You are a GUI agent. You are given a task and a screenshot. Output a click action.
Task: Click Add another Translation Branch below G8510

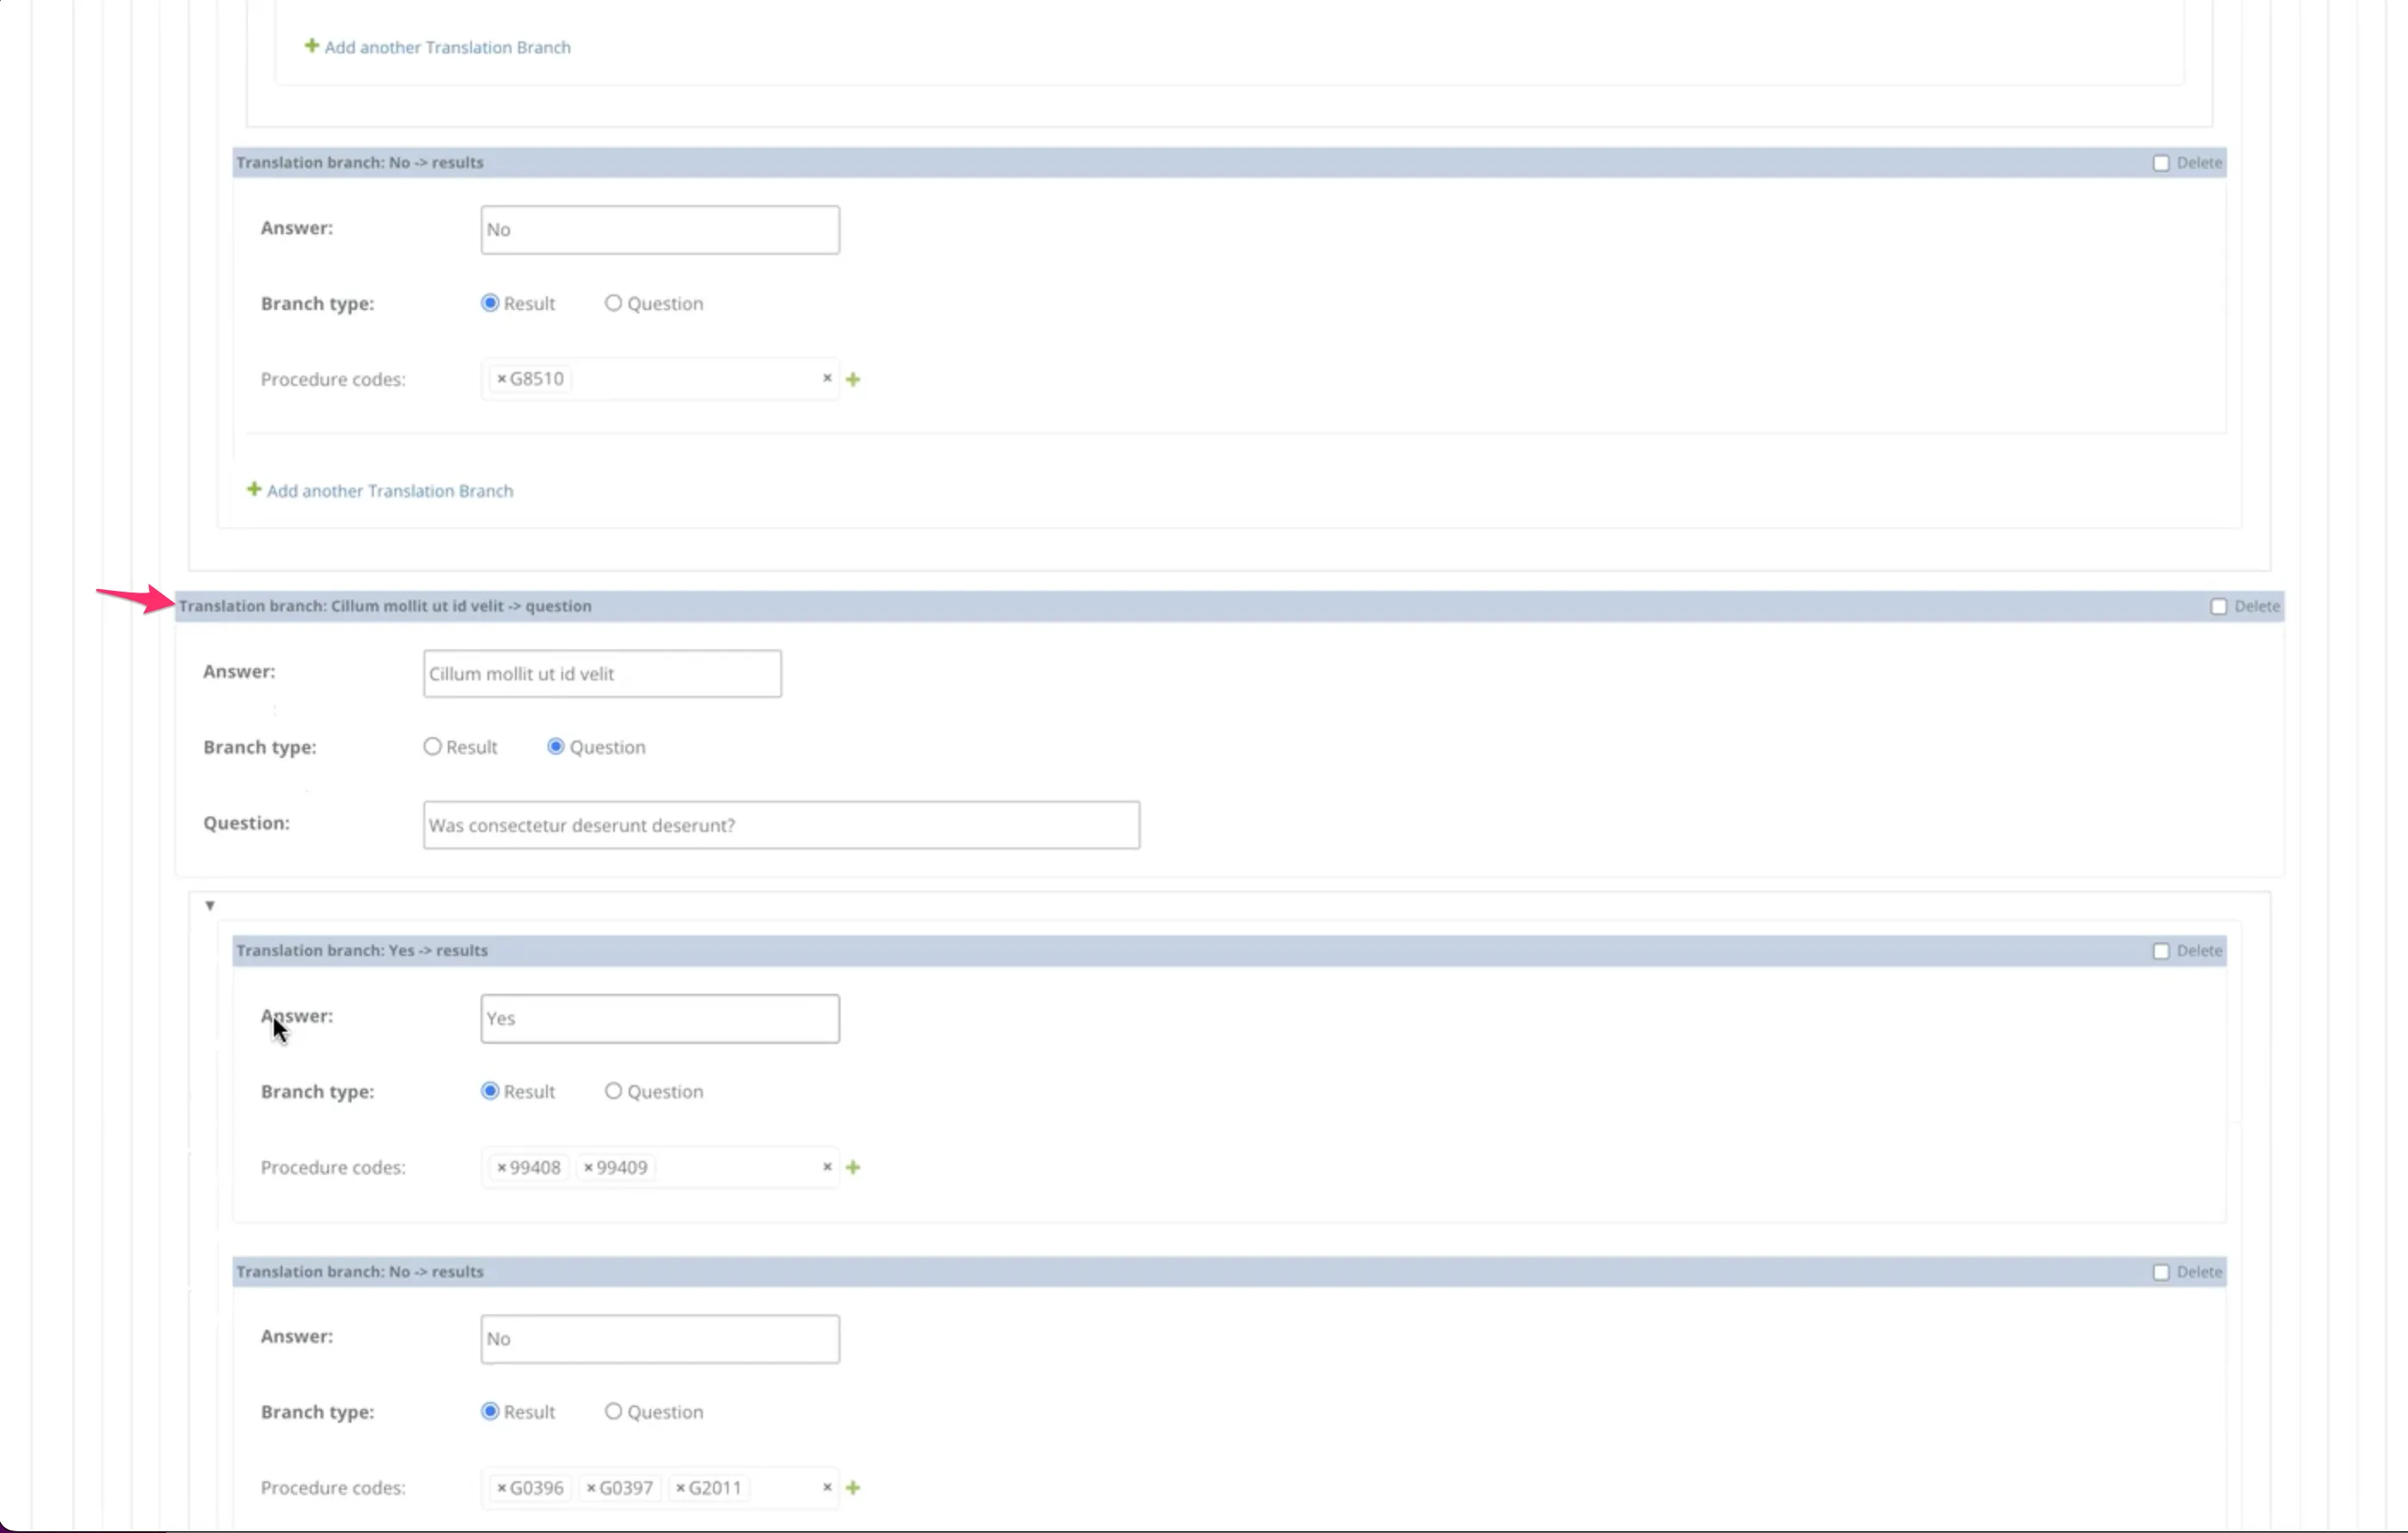point(388,491)
